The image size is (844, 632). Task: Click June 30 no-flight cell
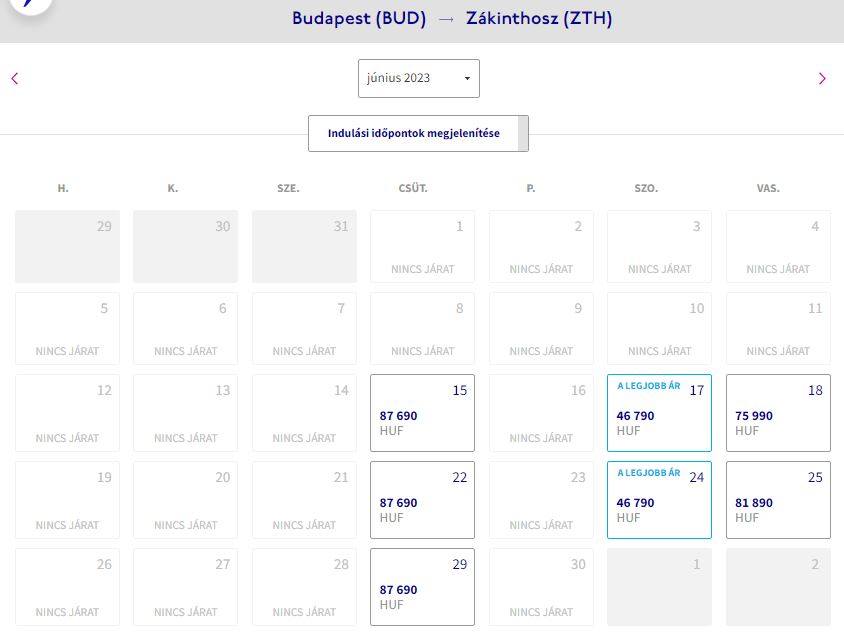tap(541, 587)
